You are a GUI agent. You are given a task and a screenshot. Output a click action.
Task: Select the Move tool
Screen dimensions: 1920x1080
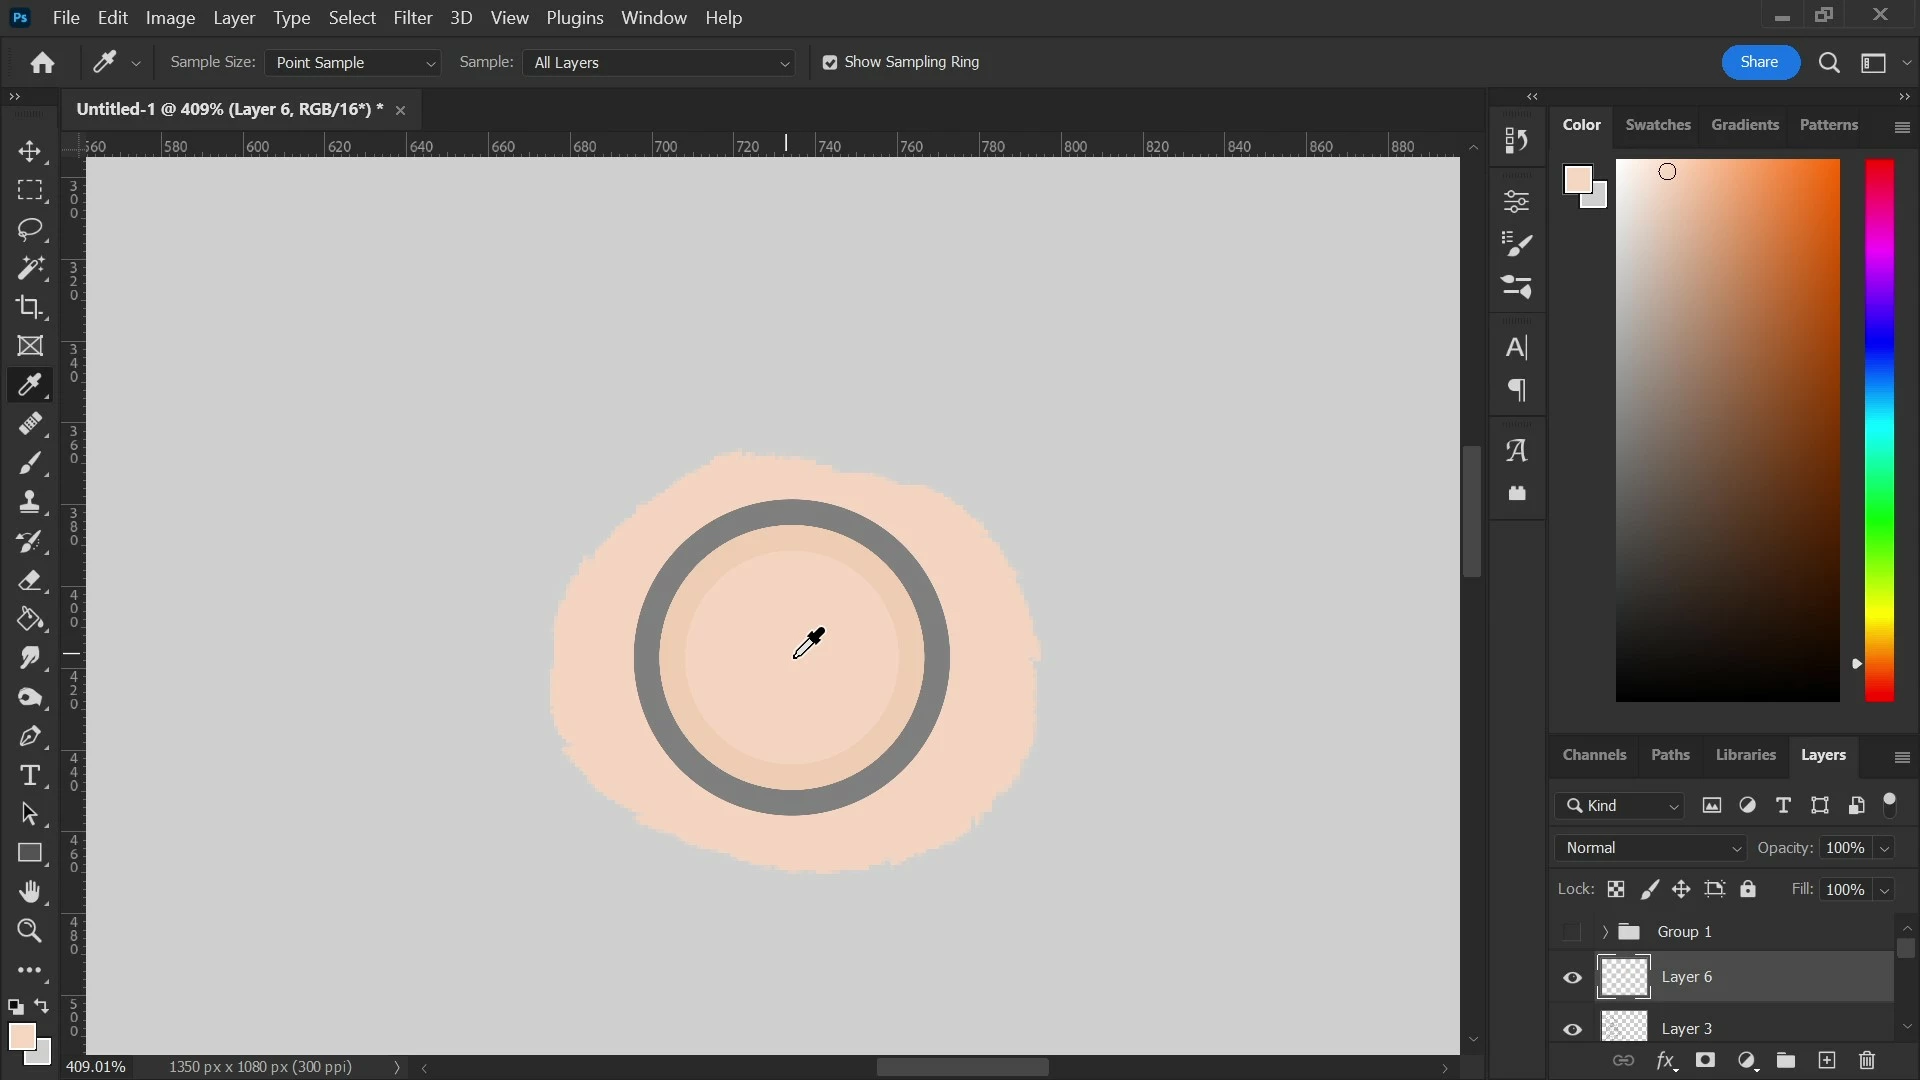(x=30, y=151)
